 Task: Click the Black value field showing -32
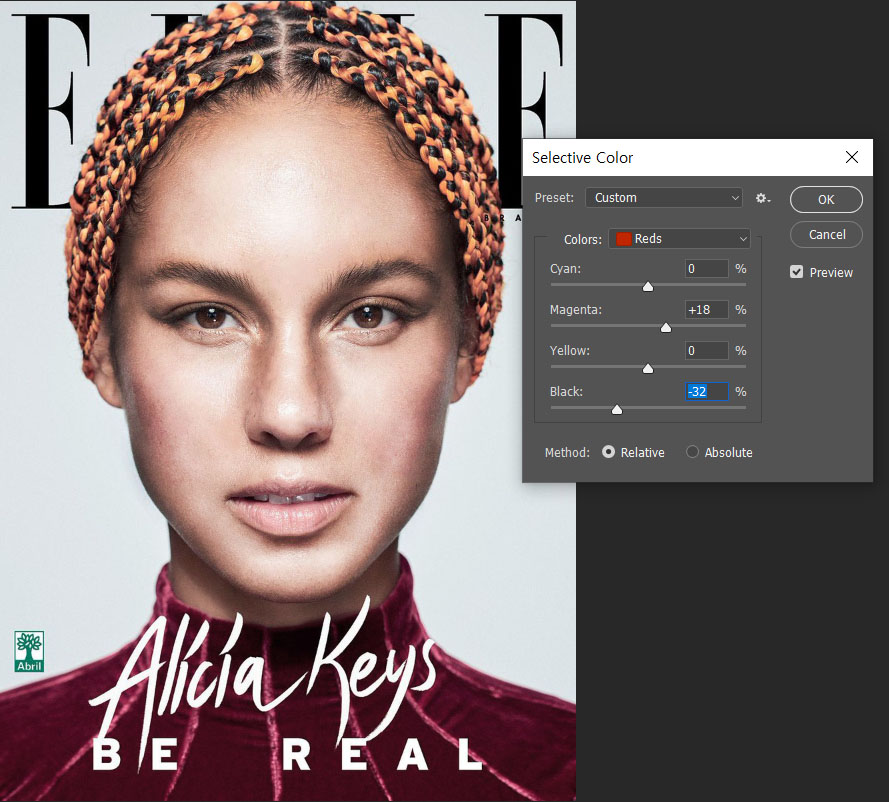706,391
